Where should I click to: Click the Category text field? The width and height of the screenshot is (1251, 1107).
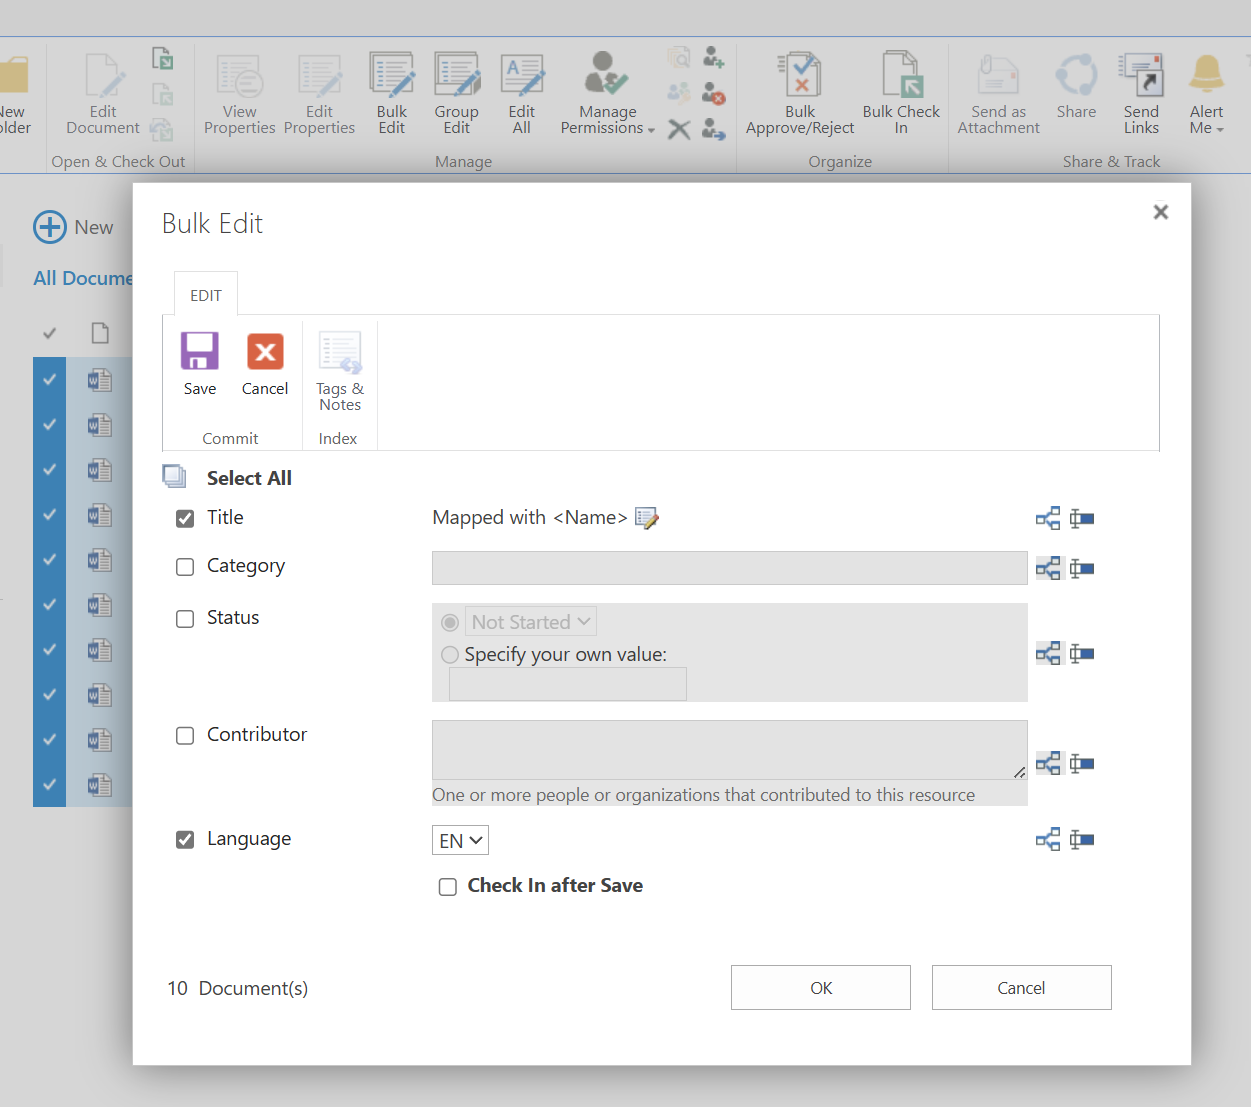coord(730,568)
